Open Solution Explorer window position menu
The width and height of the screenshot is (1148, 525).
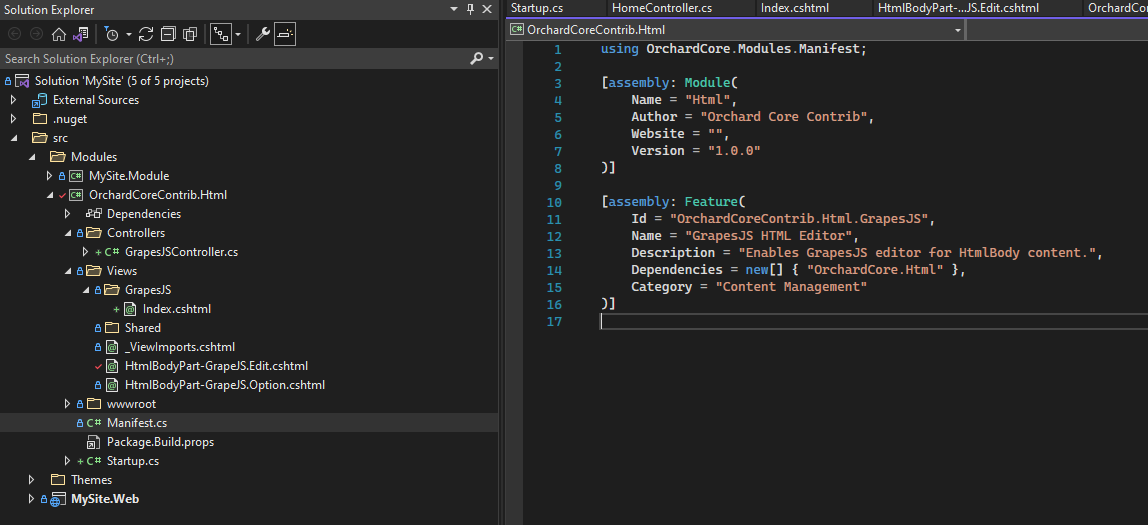click(455, 10)
